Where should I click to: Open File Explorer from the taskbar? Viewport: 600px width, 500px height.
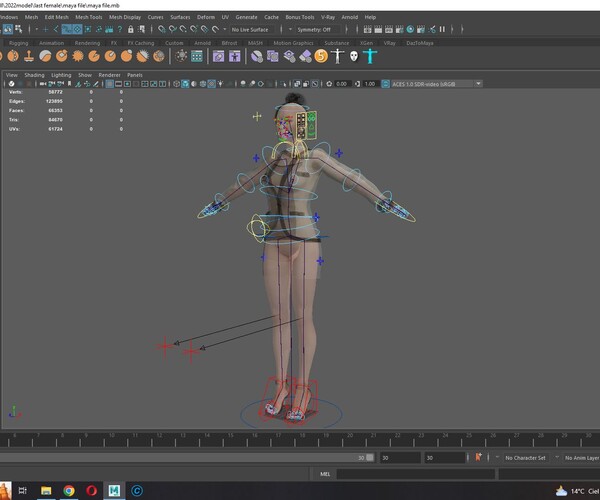[x=46, y=490]
